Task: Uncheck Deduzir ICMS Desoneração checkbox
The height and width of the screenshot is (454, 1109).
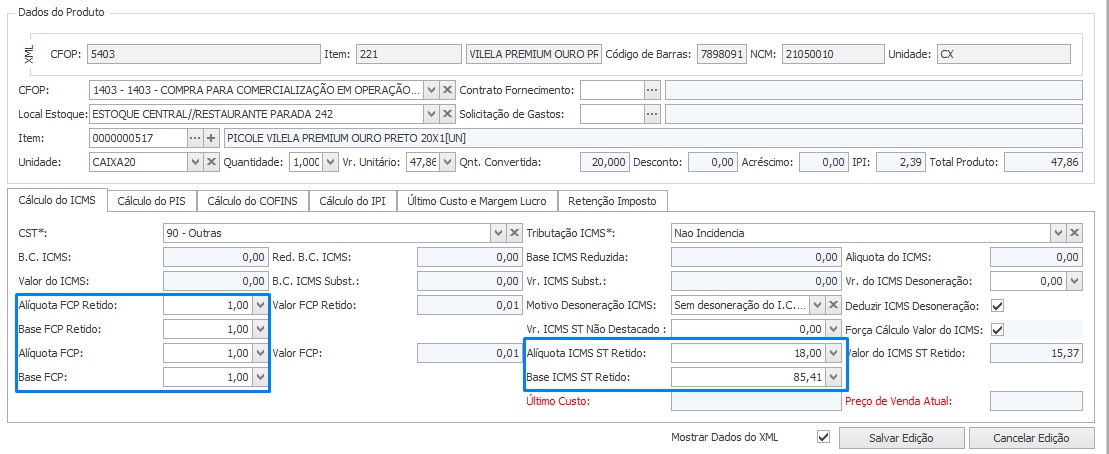Action: coord(996,305)
